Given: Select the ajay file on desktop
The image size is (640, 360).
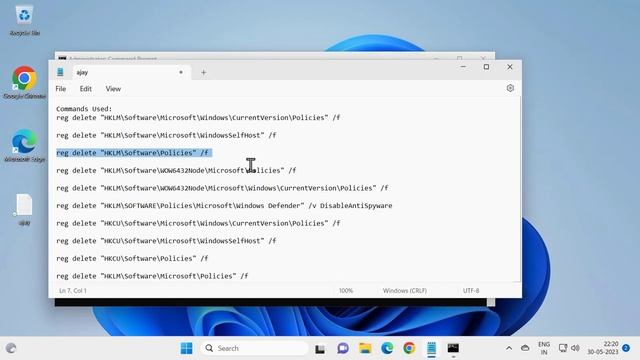Looking at the screenshot, I should (24, 209).
